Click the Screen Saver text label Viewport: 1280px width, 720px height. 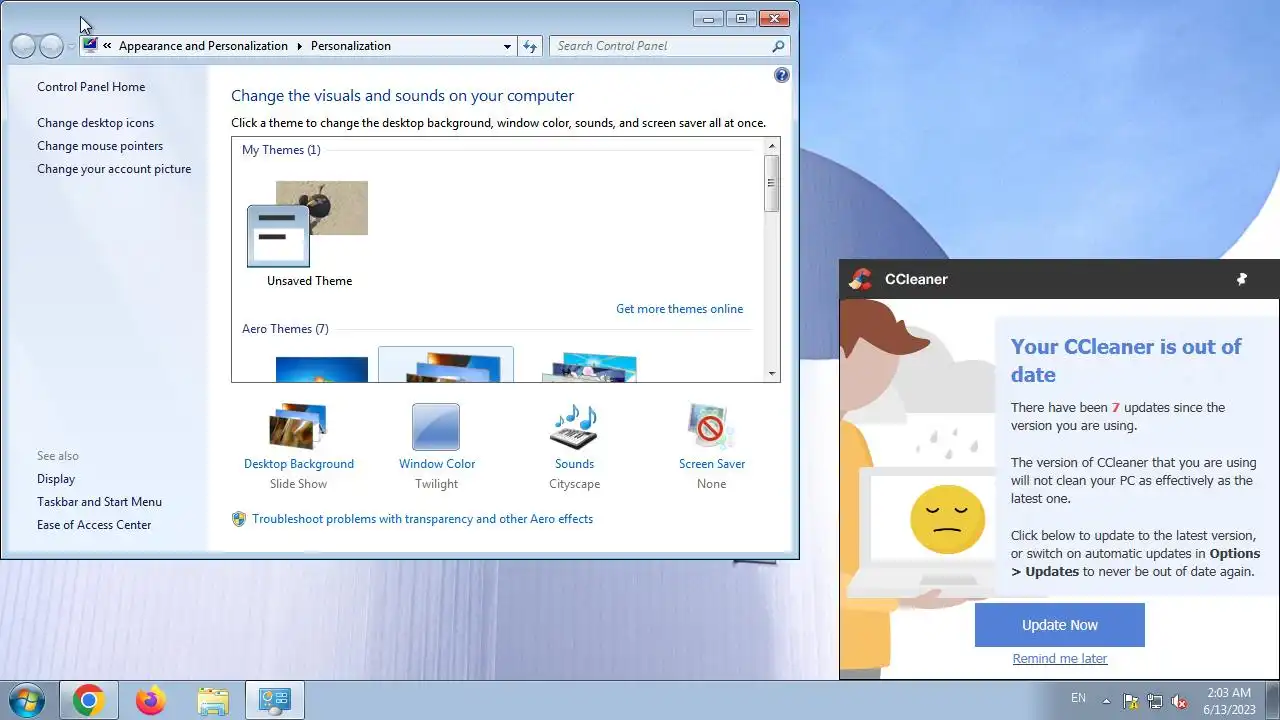[x=712, y=464]
